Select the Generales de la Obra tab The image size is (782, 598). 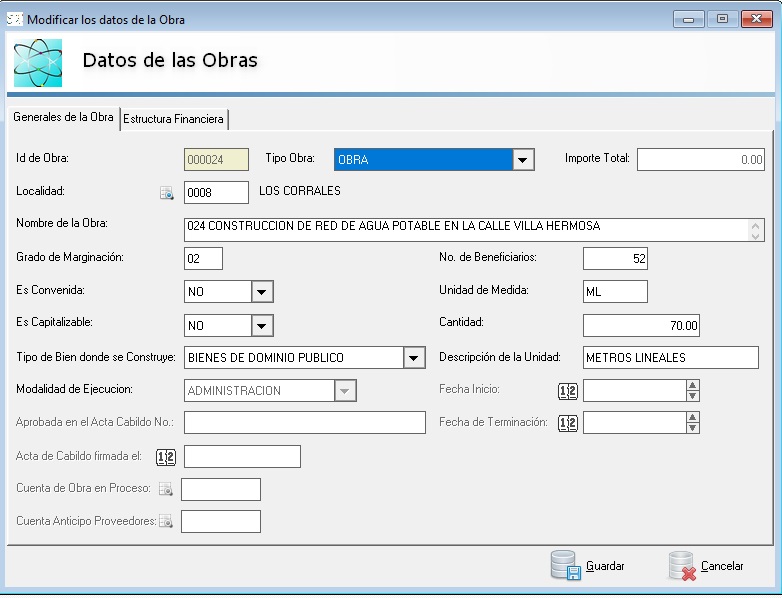click(x=63, y=117)
